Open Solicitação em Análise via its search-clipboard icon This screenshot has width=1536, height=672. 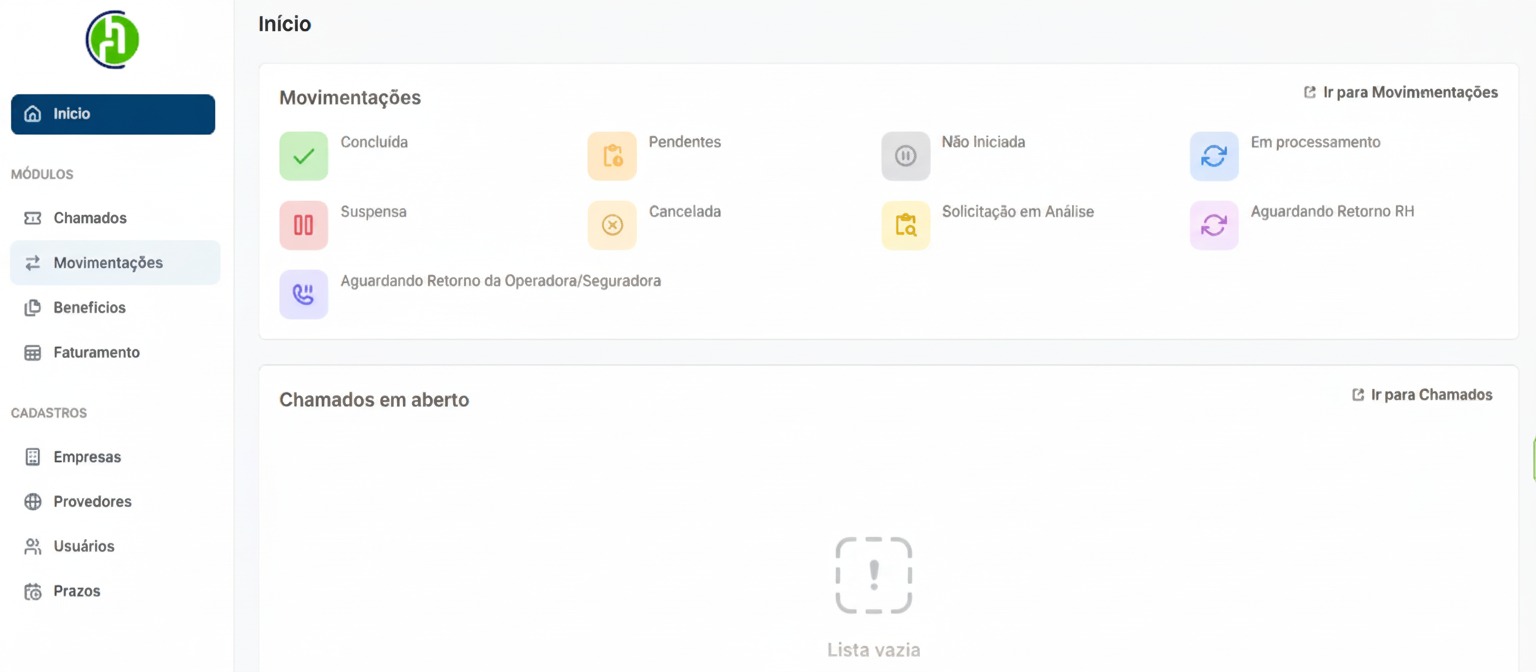[x=905, y=225]
